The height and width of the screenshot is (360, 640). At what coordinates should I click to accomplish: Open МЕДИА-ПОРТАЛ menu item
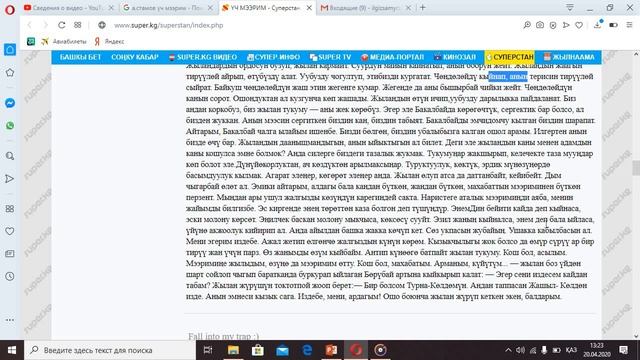point(393,57)
